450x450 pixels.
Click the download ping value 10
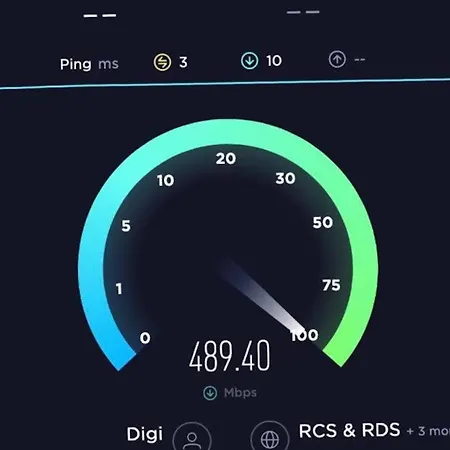click(x=274, y=61)
